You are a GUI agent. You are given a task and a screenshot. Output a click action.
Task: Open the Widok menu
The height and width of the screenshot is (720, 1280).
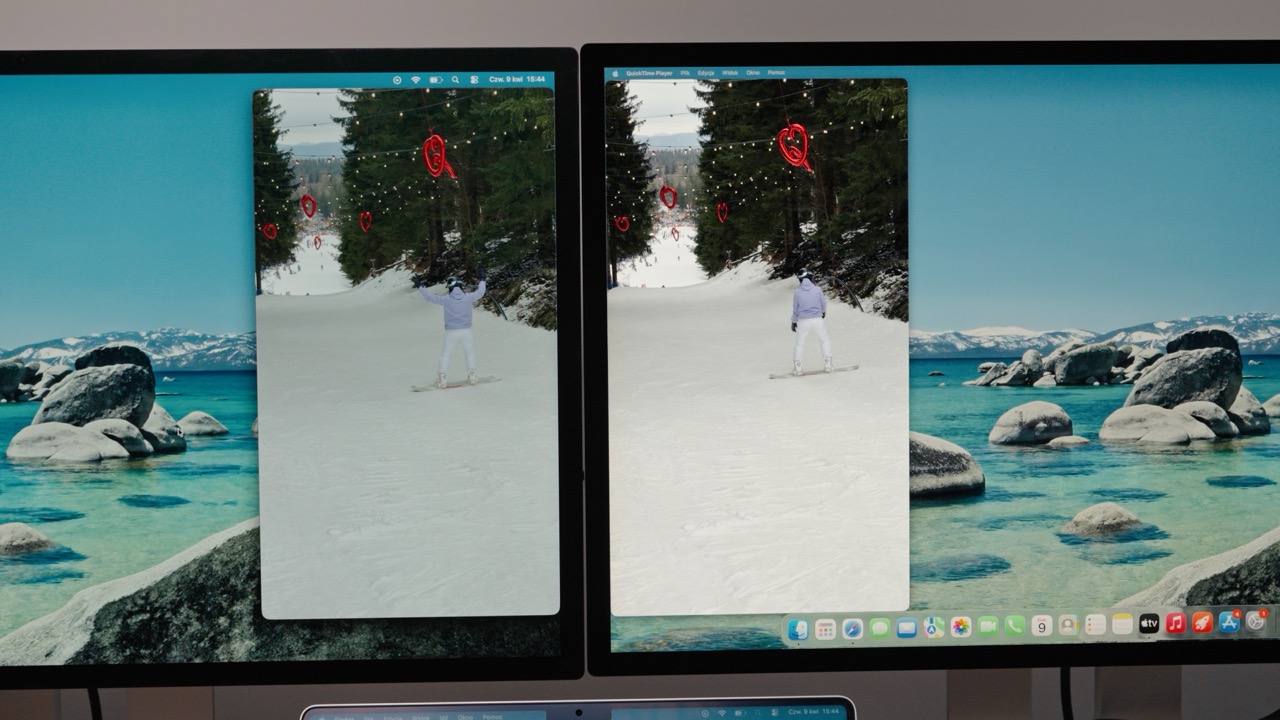point(730,73)
